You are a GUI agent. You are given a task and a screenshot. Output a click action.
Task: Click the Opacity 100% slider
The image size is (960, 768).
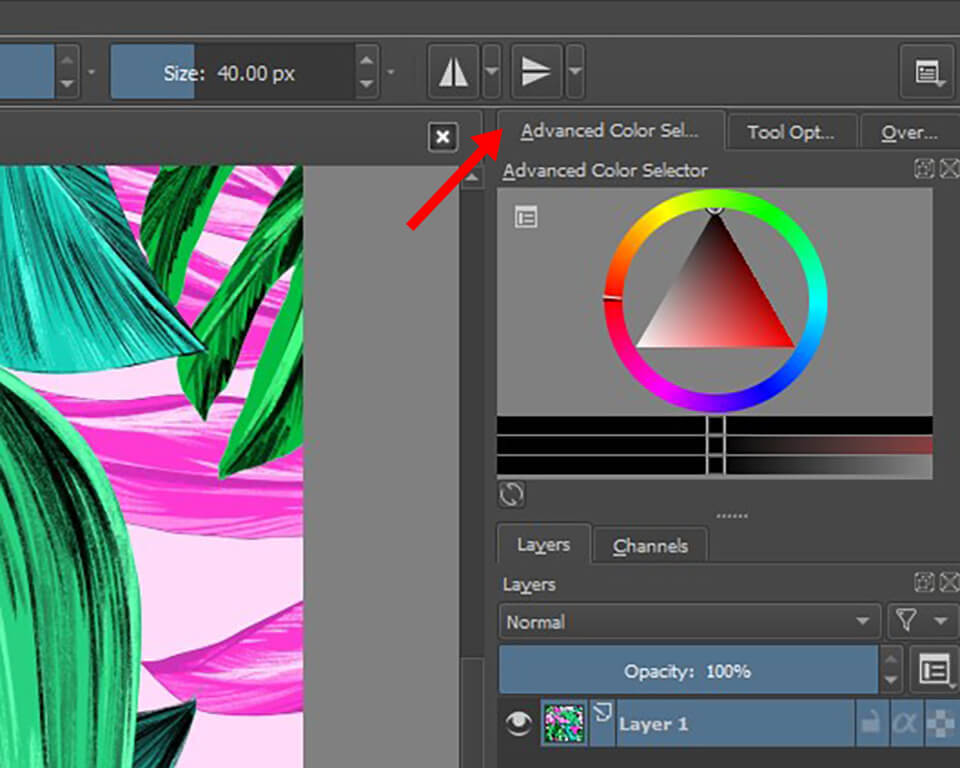[690, 670]
